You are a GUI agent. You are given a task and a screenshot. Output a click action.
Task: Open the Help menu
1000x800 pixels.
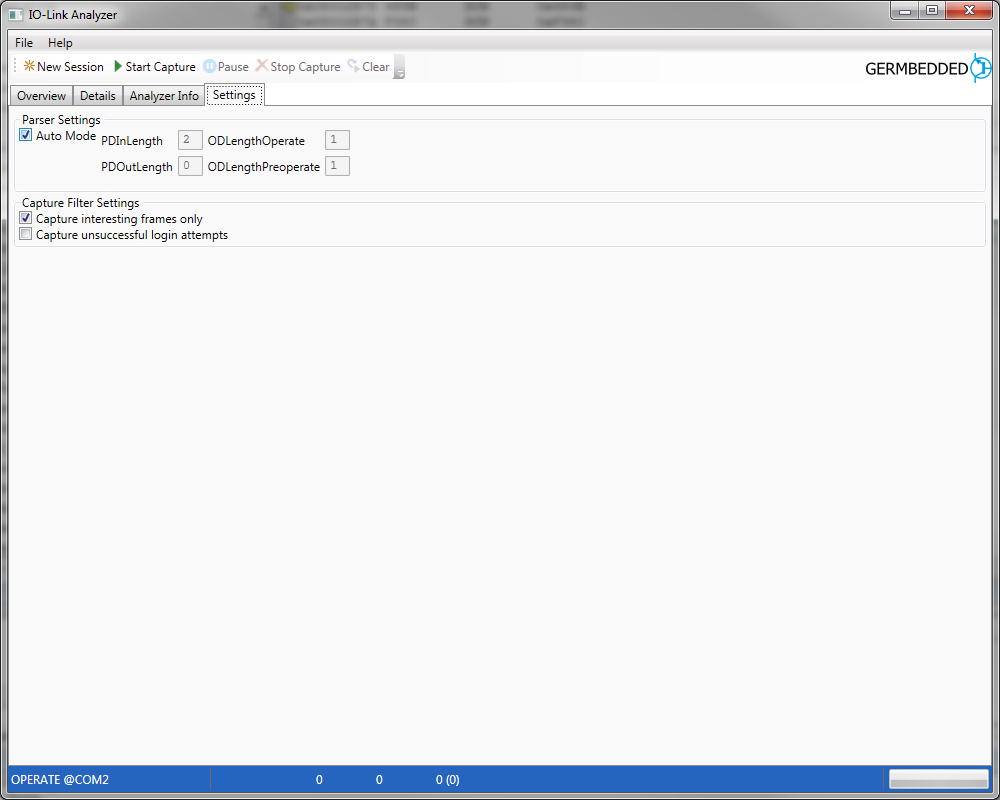[x=60, y=43]
